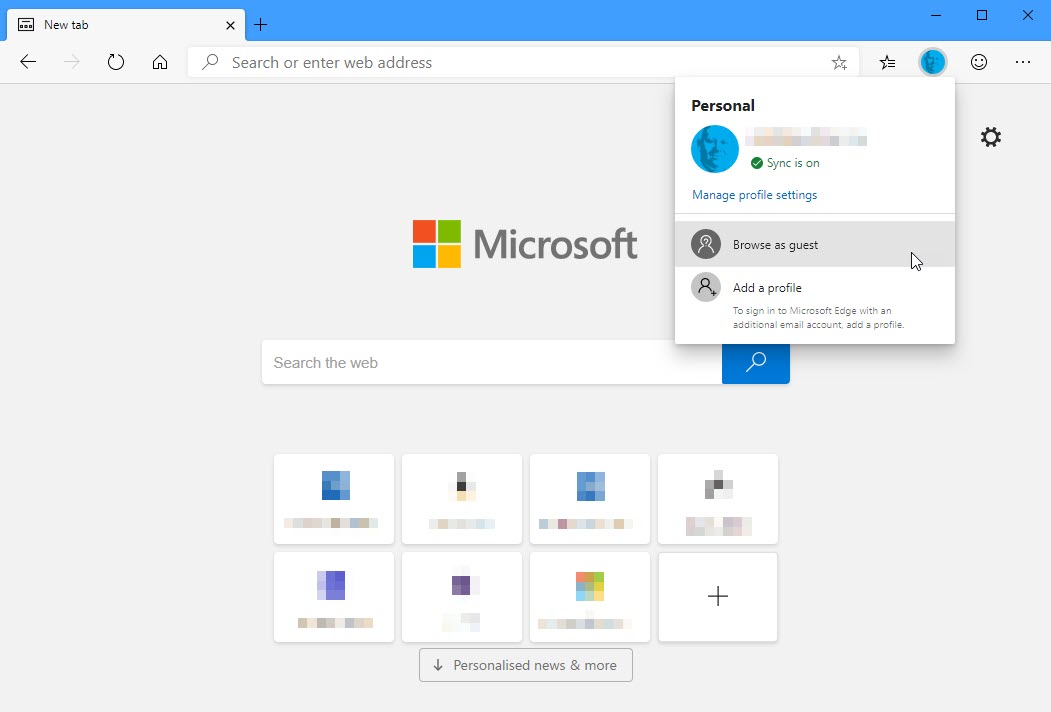Minimize the browser window
This screenshot has height=712, width=1051.
(936, 15)
